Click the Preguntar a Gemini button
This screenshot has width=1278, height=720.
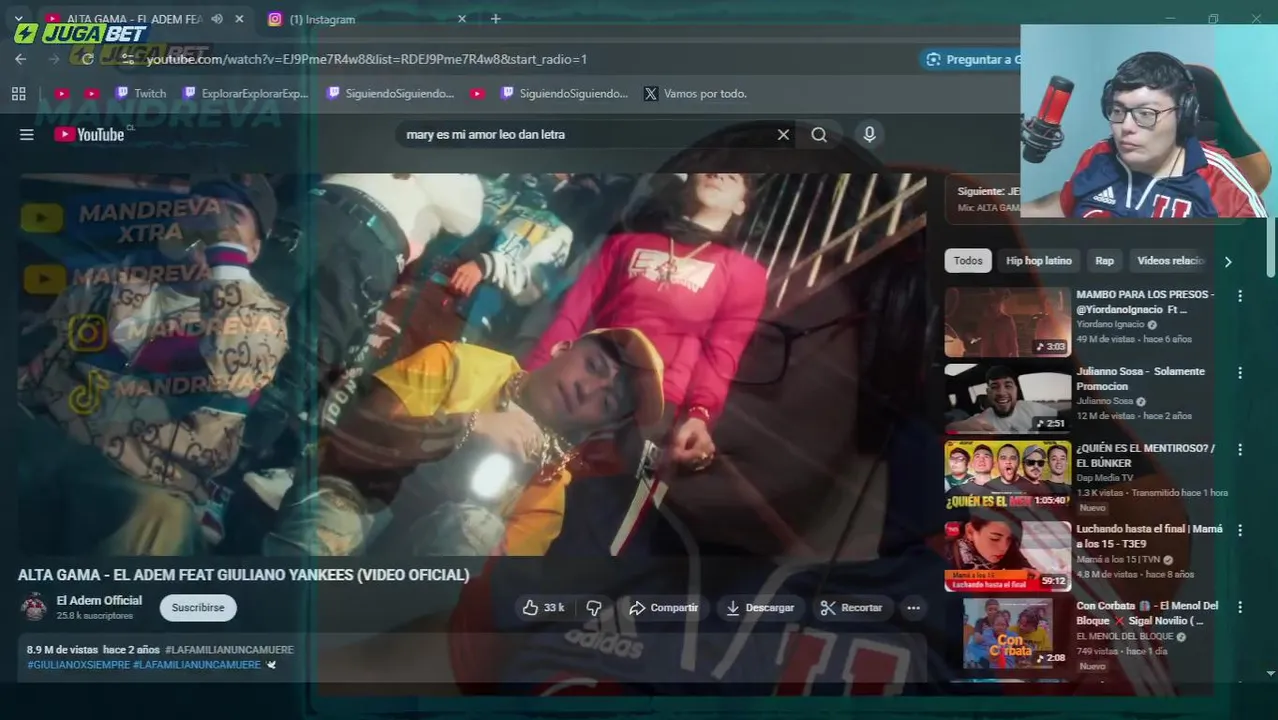click(970, 59)
